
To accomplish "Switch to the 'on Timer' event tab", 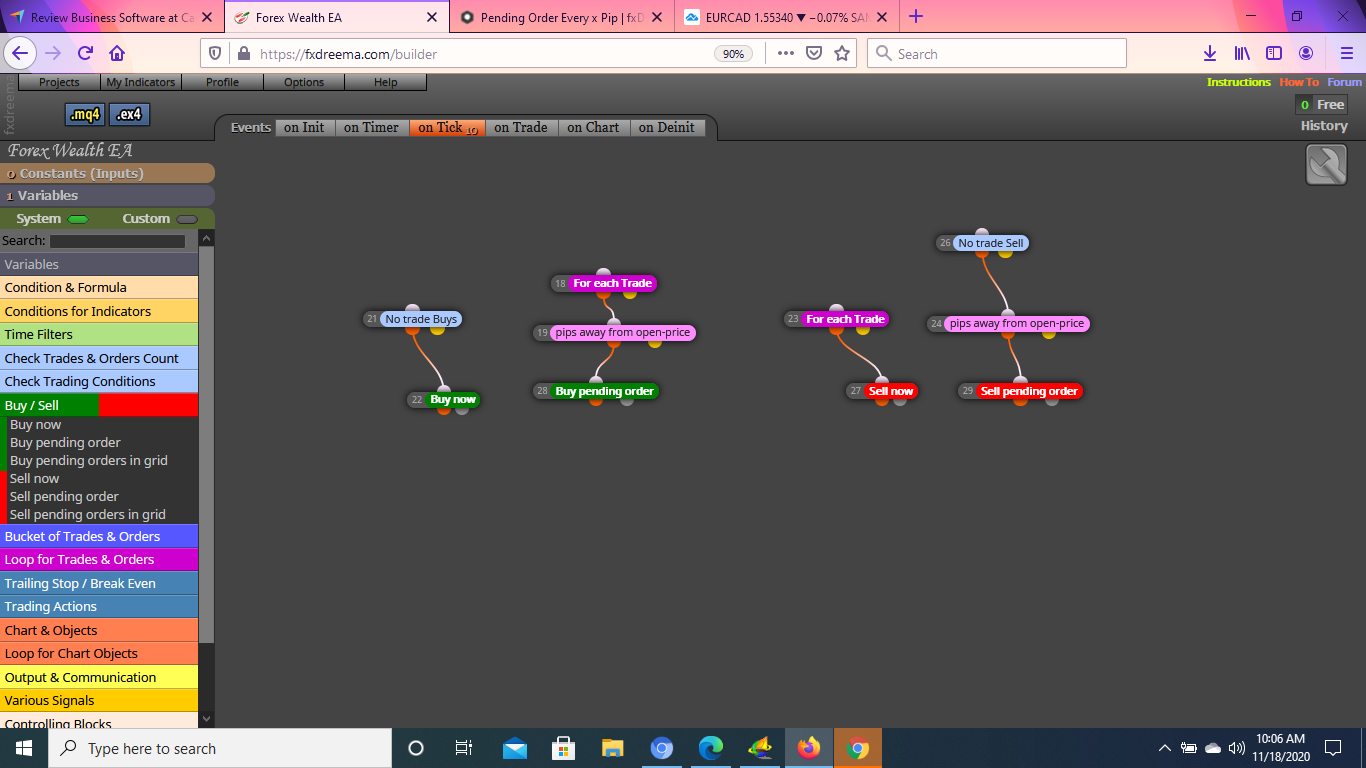I will coord(371,127).
